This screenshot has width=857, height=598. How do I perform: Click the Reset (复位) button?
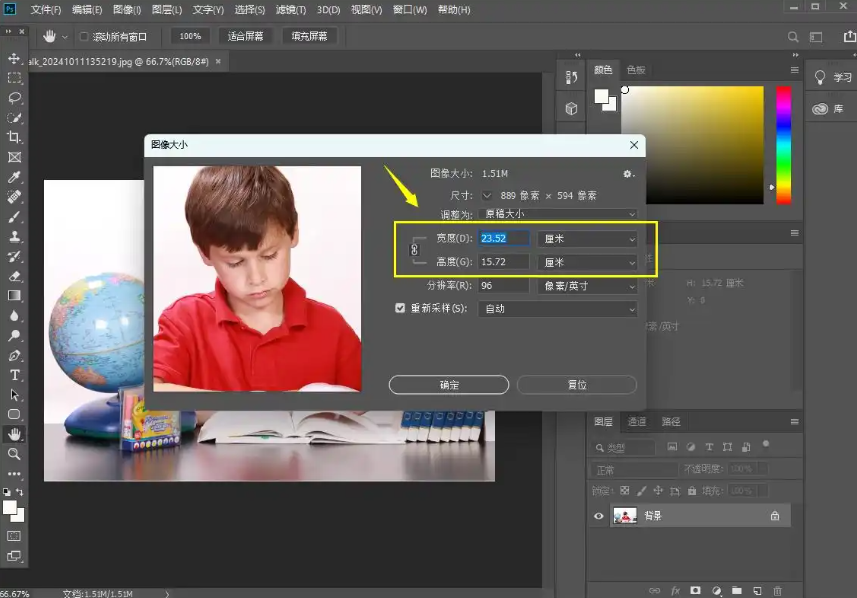[x=576, y=385]
